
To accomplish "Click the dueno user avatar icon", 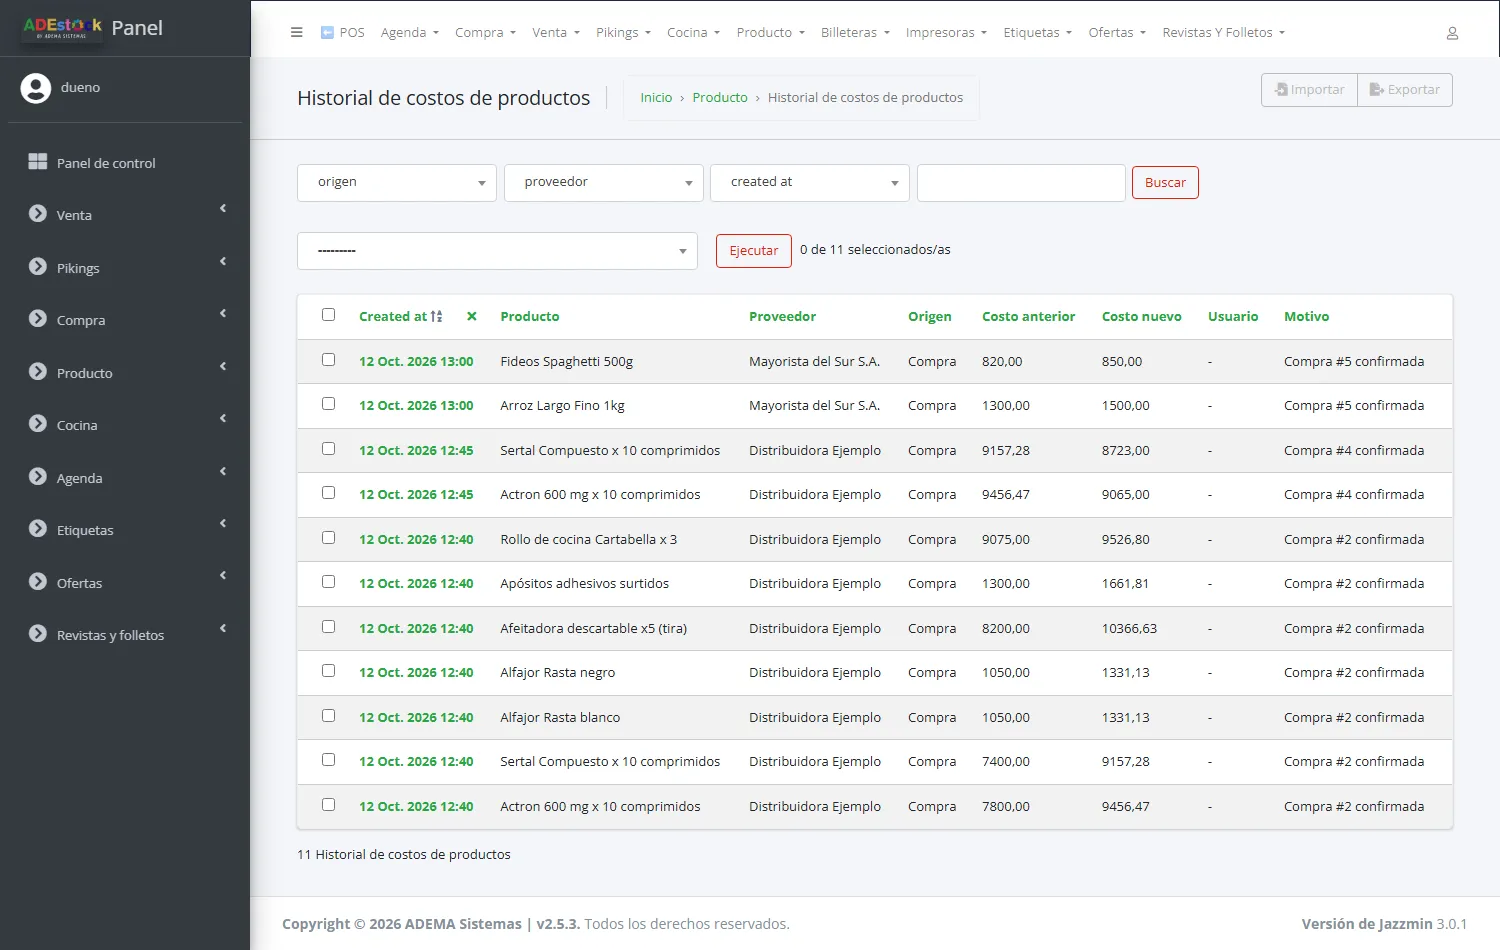I will point(36,88).
